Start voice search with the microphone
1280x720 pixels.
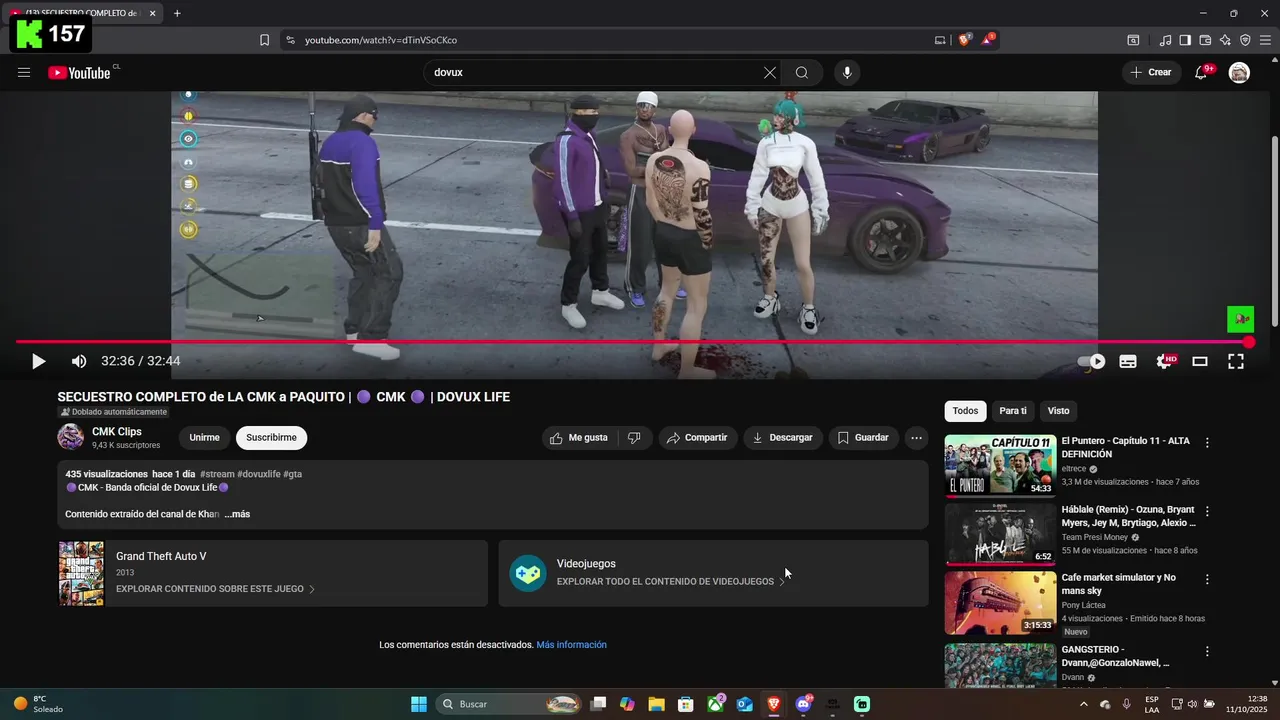click(x=847, y=72)
